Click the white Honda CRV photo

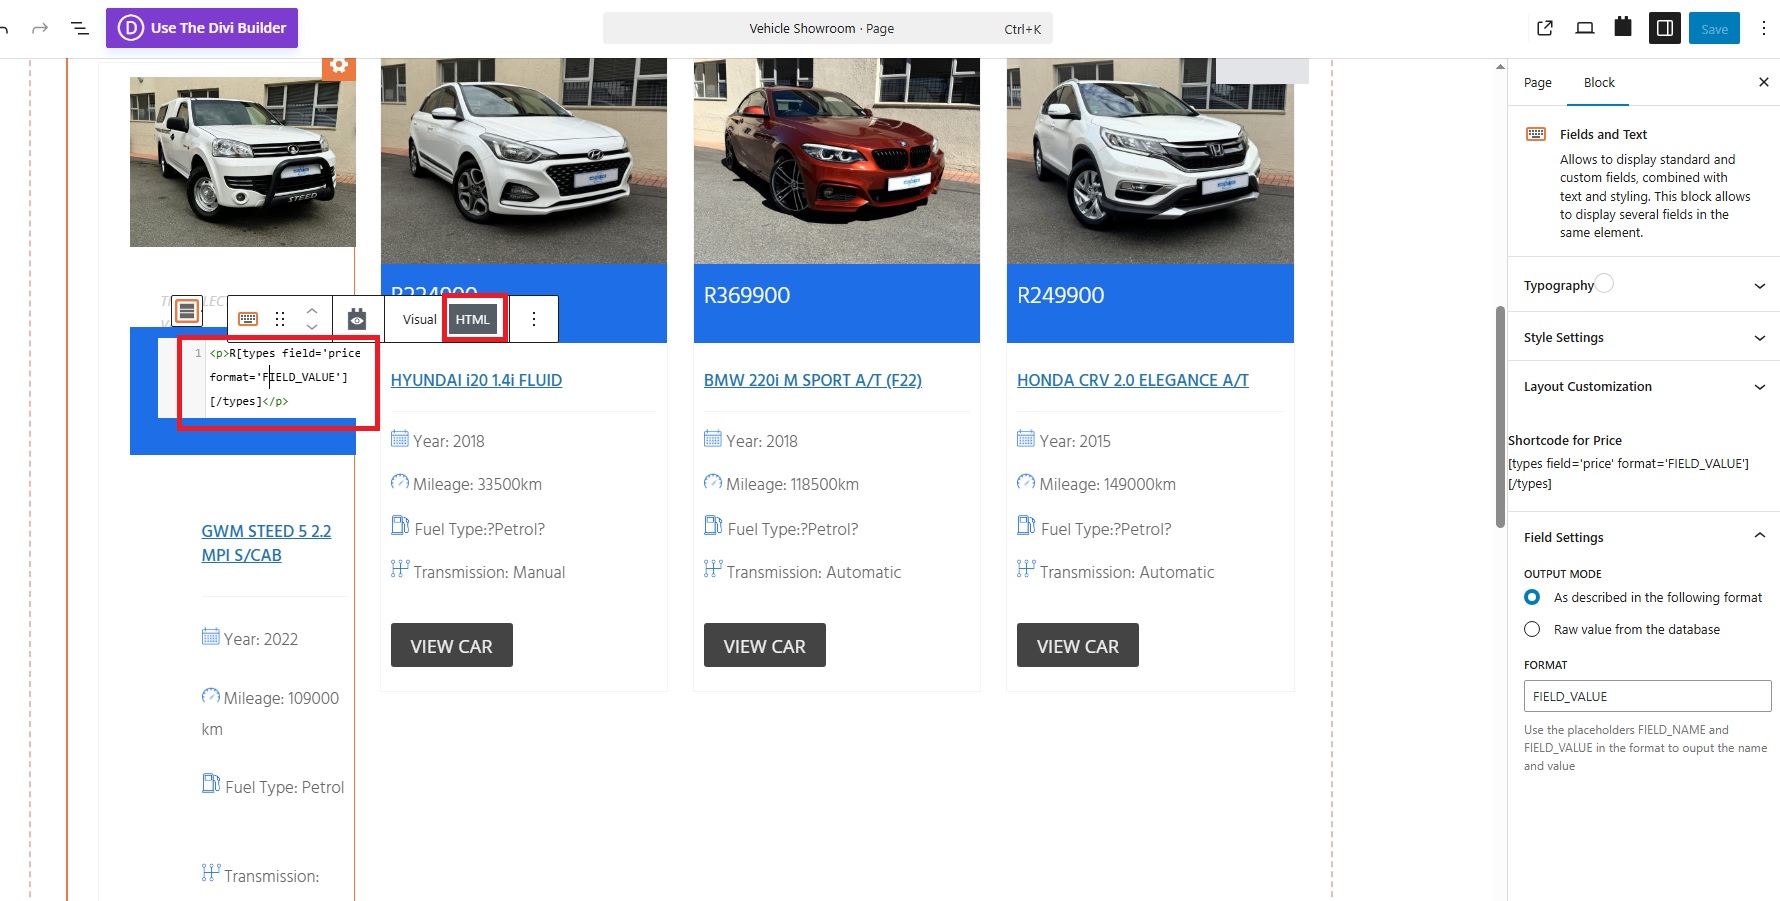pyautogui.click(x=1150, y=161)
